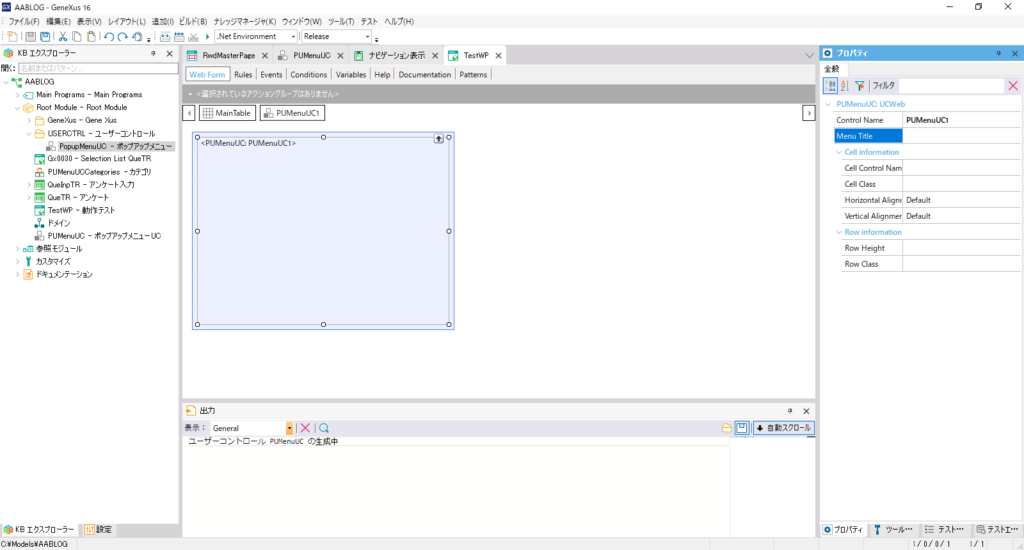Select the Variables section tab
The width and height of the screenshot is (1024, 550).
[x=351, y=74]
